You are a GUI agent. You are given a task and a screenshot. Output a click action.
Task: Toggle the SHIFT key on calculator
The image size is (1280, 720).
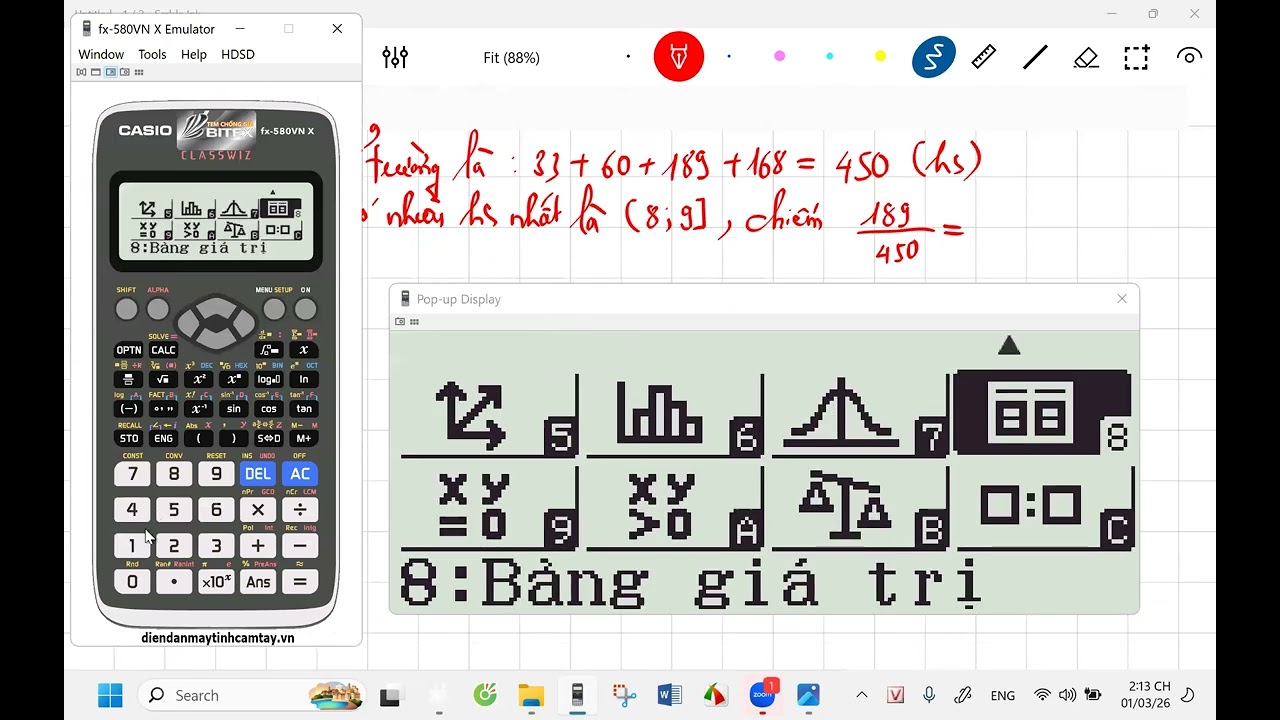[126, 309]
